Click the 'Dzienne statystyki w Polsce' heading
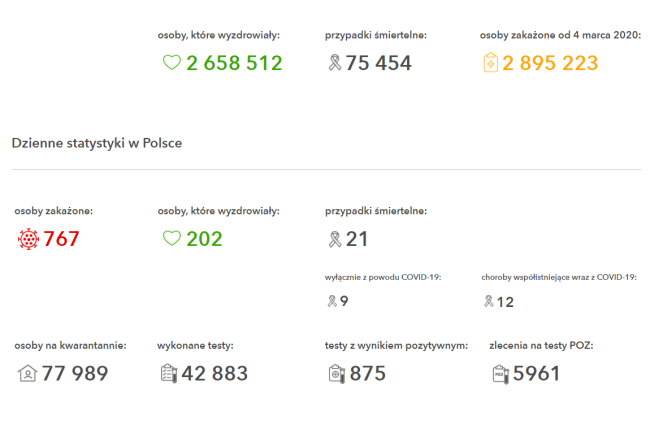Viewport: 650px width, 424px height. tap(97, 143)
